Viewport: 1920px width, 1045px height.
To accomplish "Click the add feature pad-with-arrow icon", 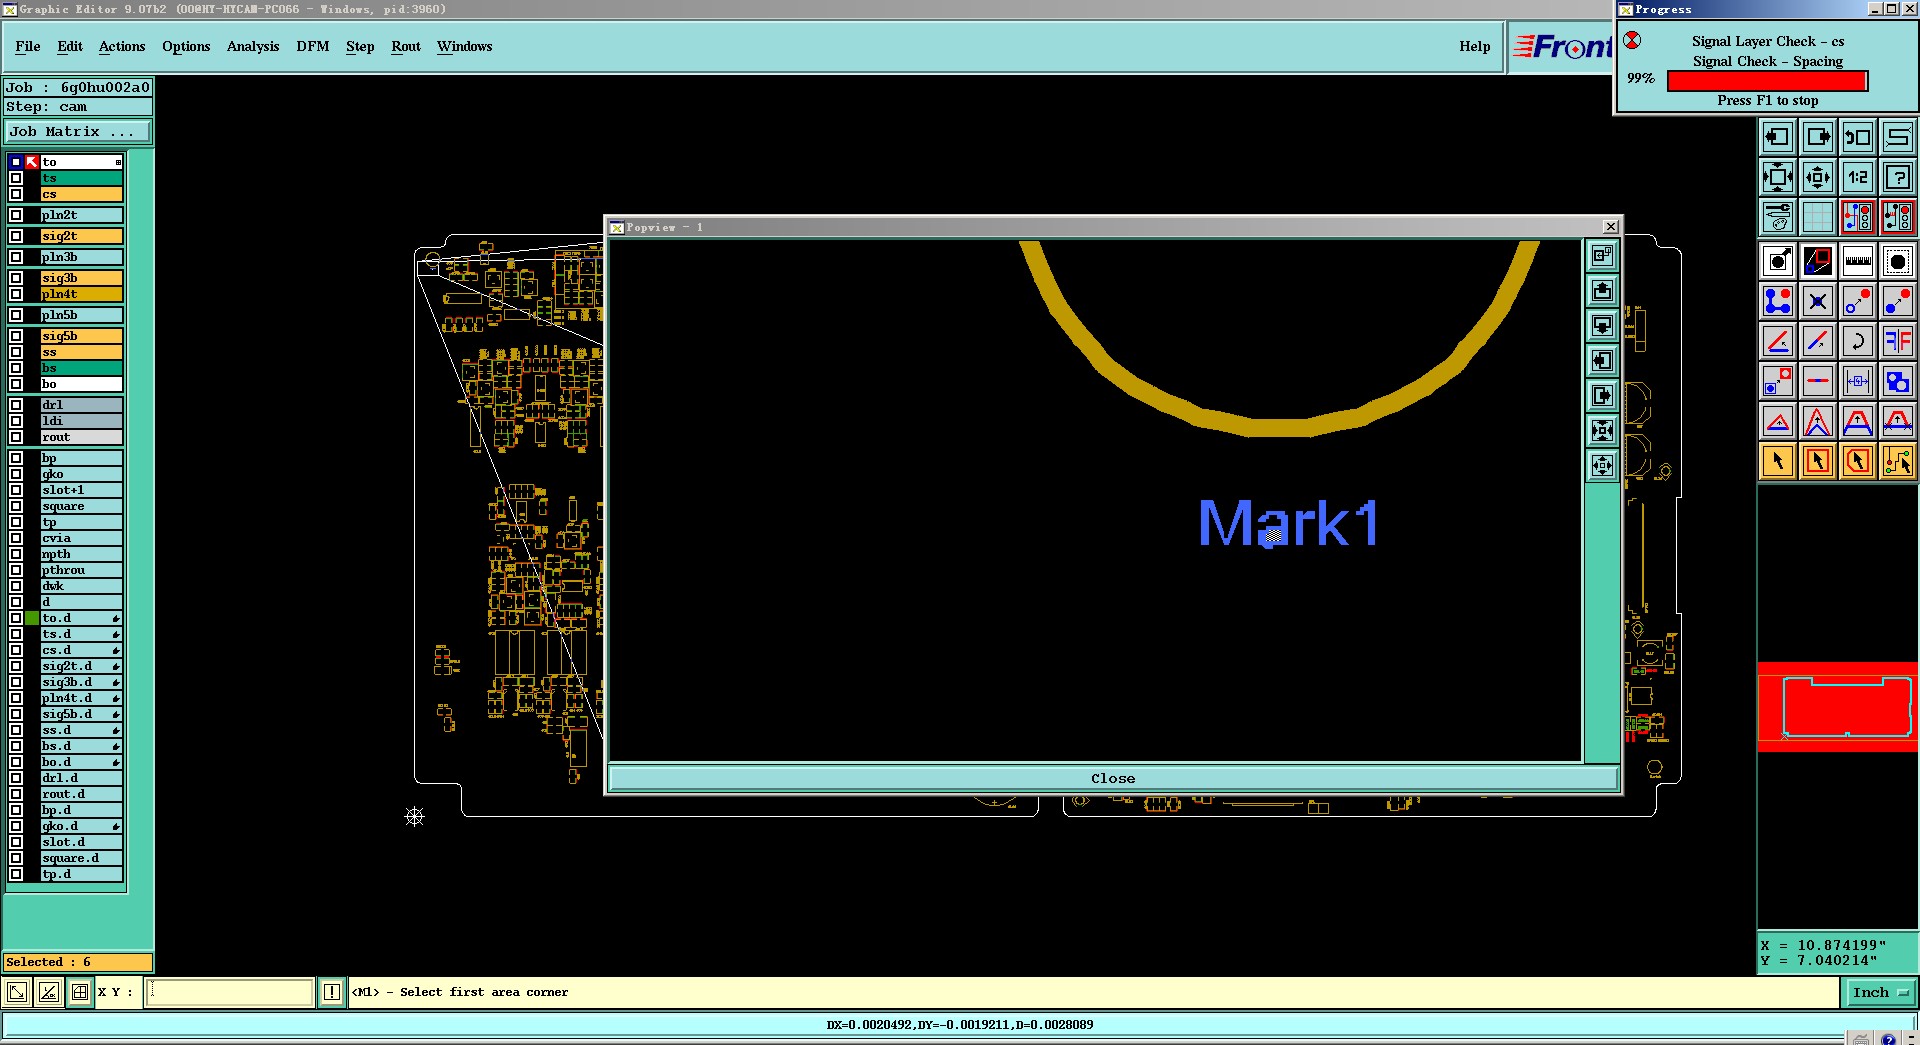I will (1778, 262).
